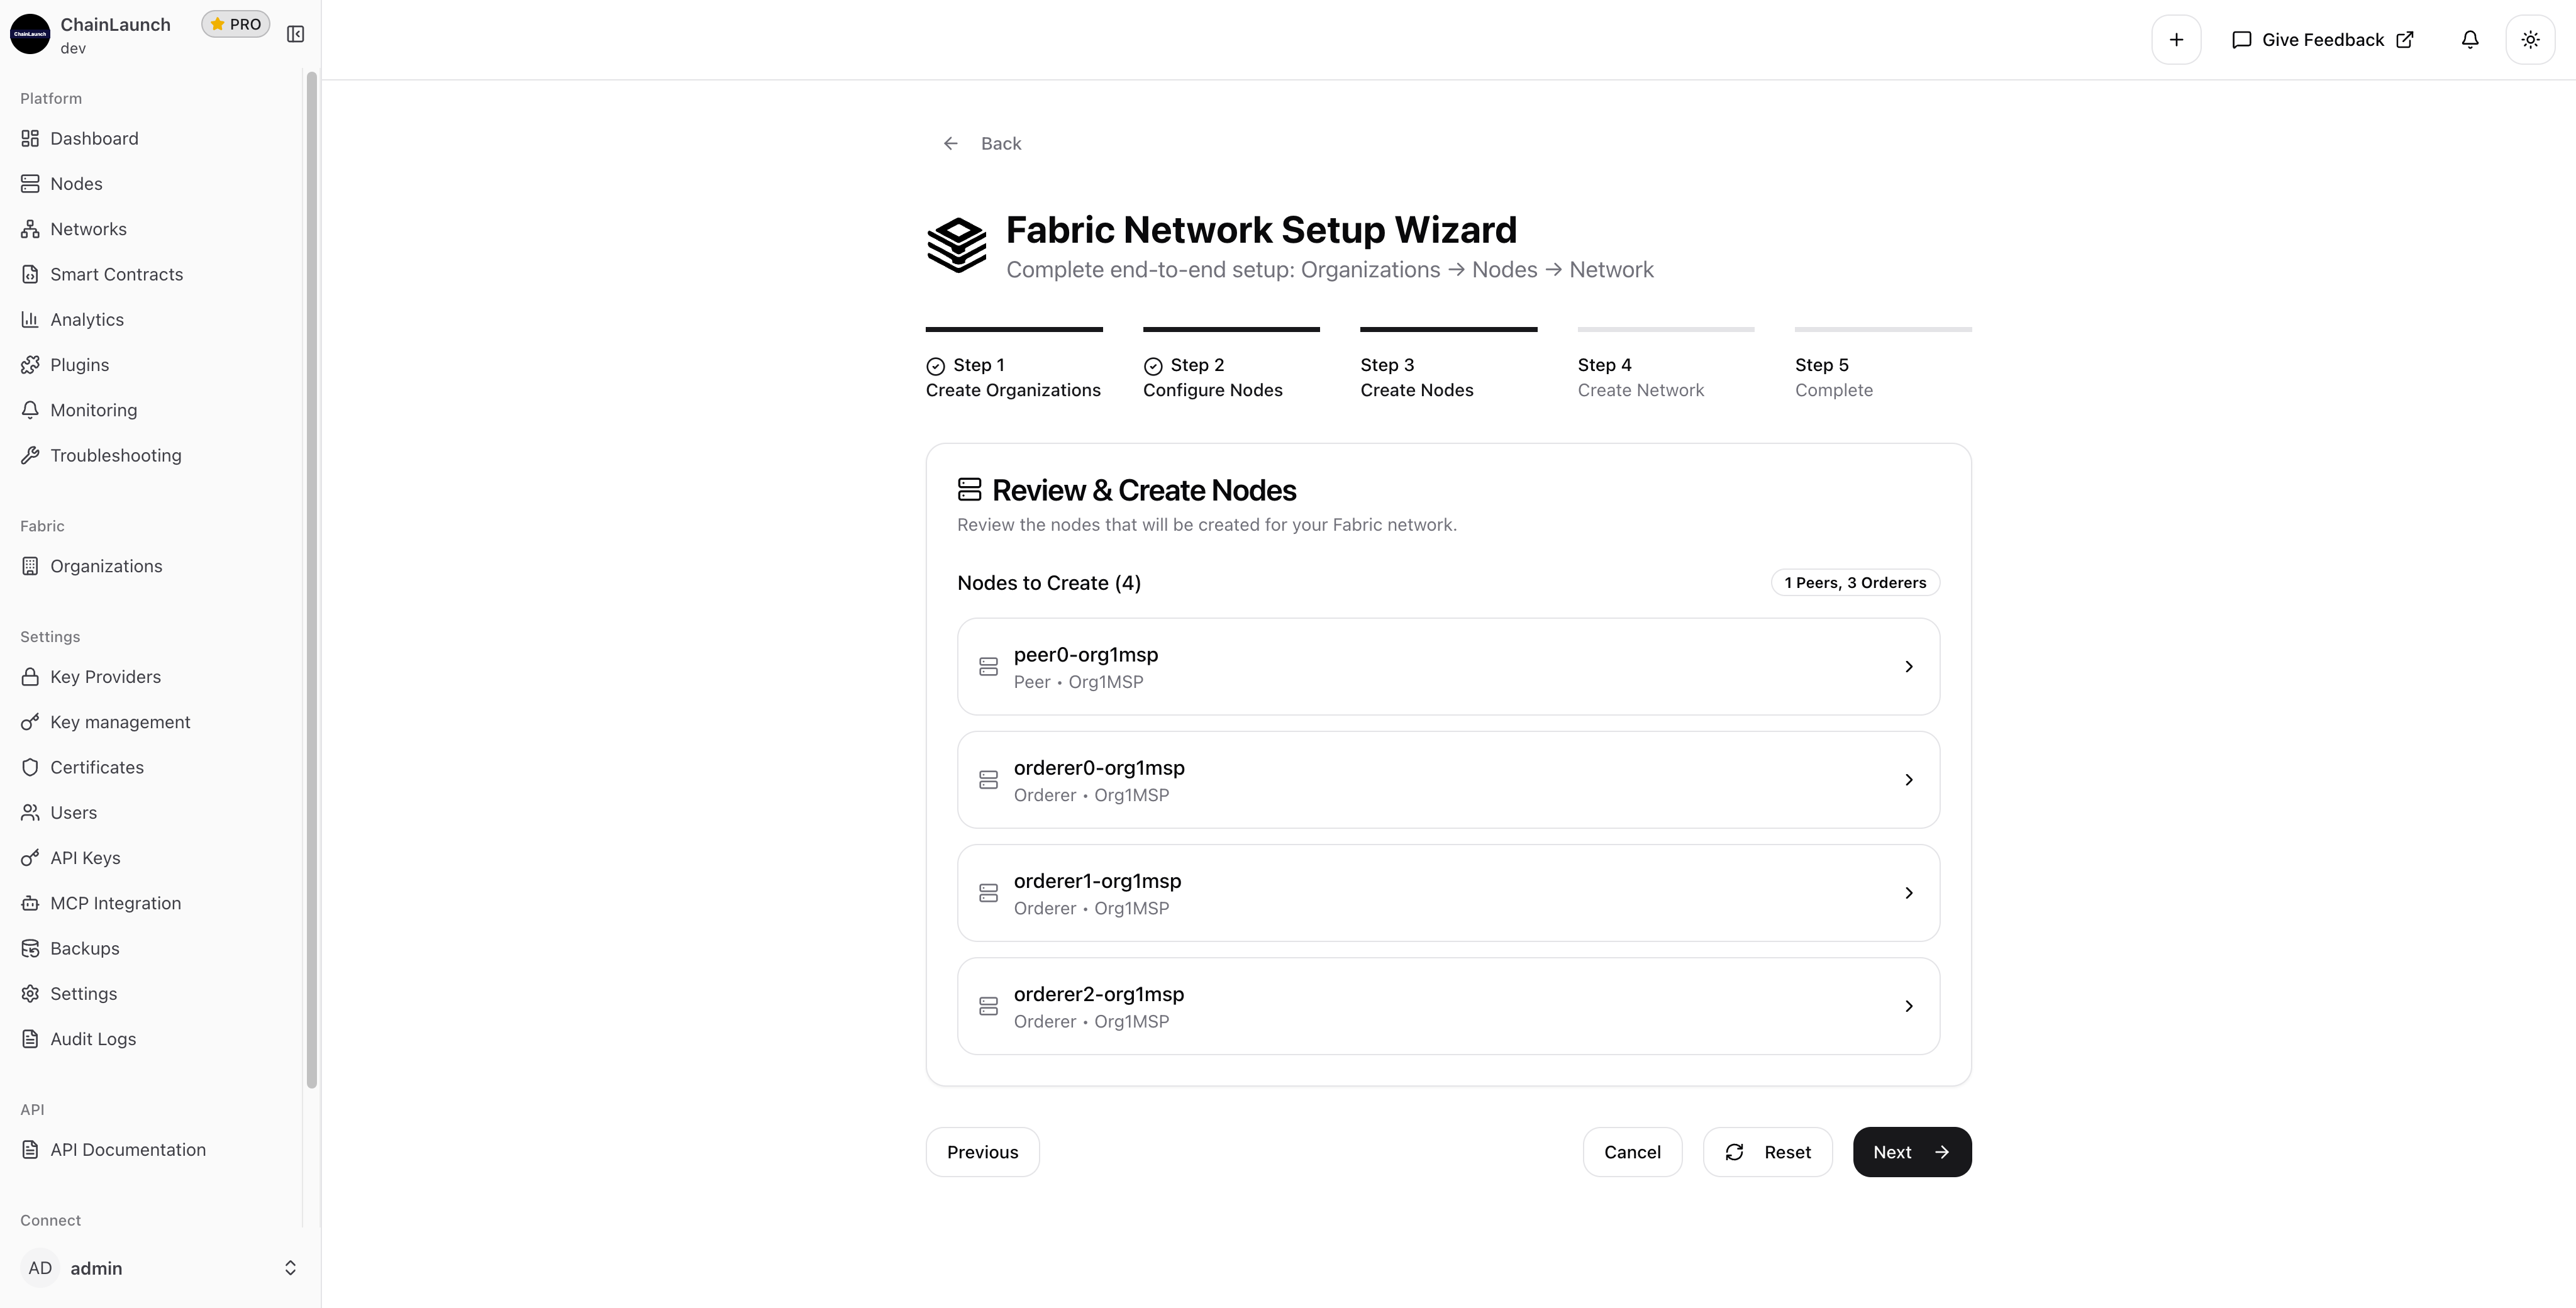Click the '1 Peers, 3 Orderers' badge

(x=1856, y=582)
